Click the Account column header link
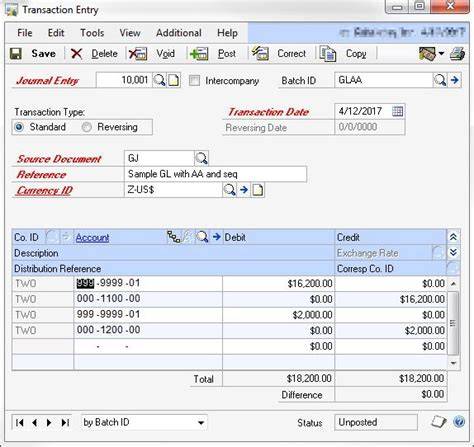Viewport: 474px width, 447px height. 92,238
